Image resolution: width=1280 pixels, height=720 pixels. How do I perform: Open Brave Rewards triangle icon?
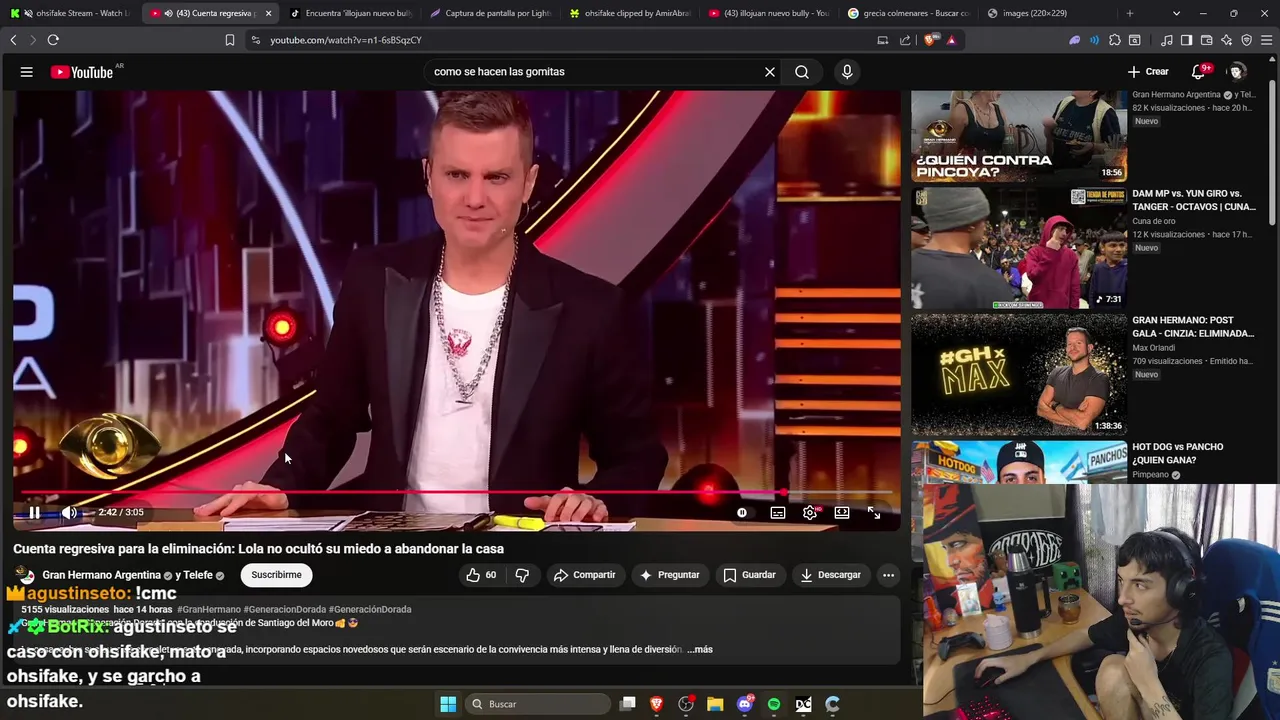click(x=951, y=40)
